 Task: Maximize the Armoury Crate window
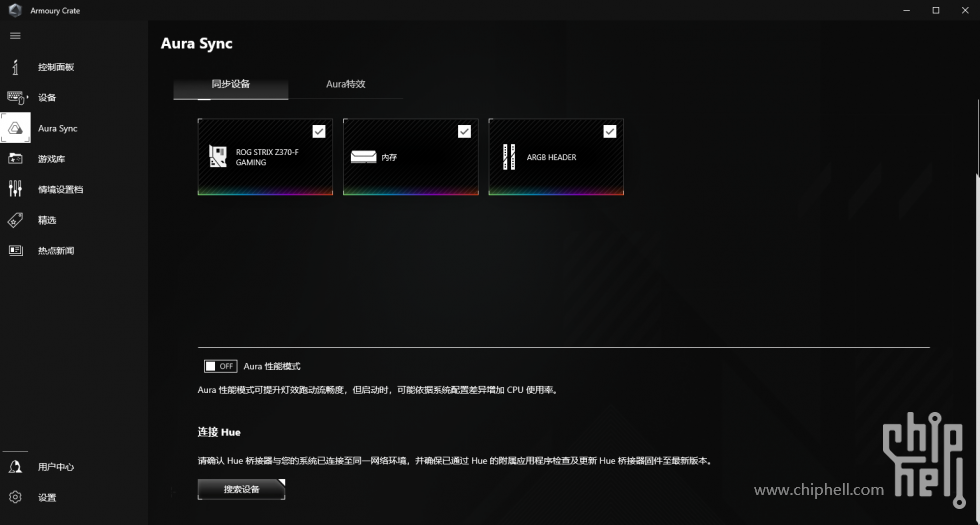click(936, 10)
